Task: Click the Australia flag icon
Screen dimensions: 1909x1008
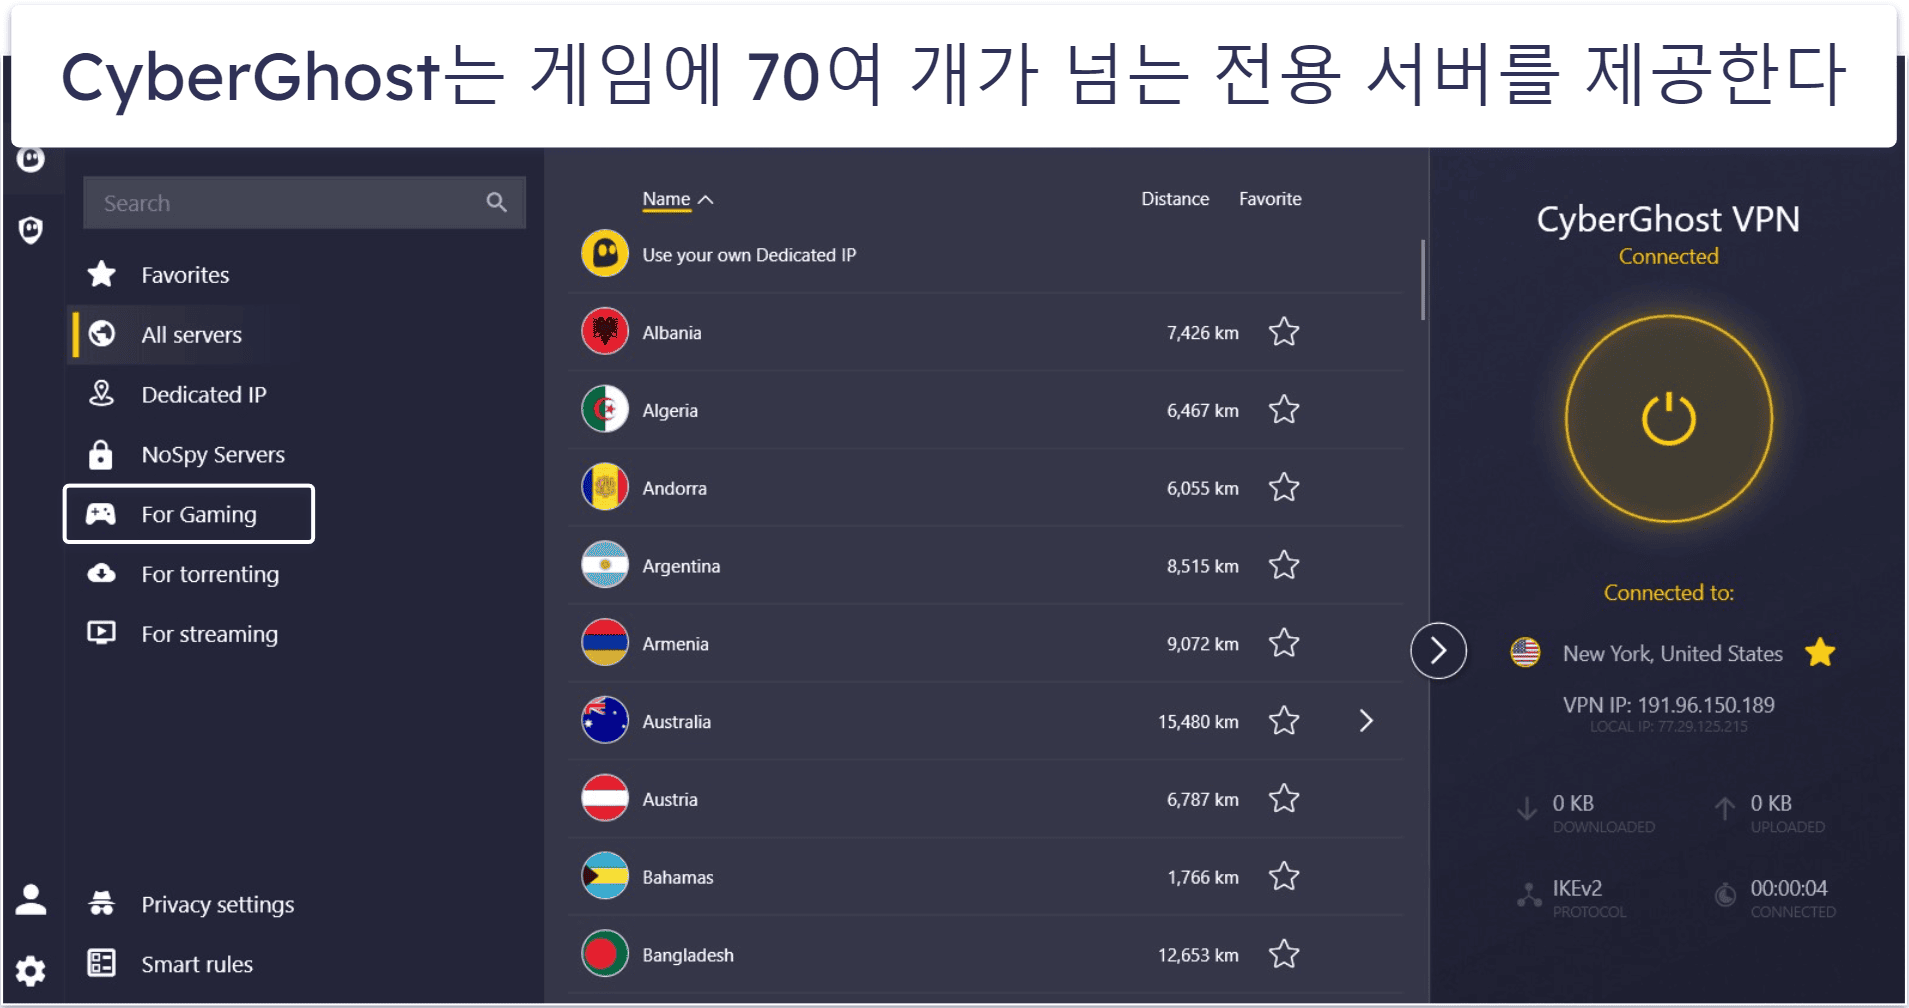Action: click(x=605, y=721)
